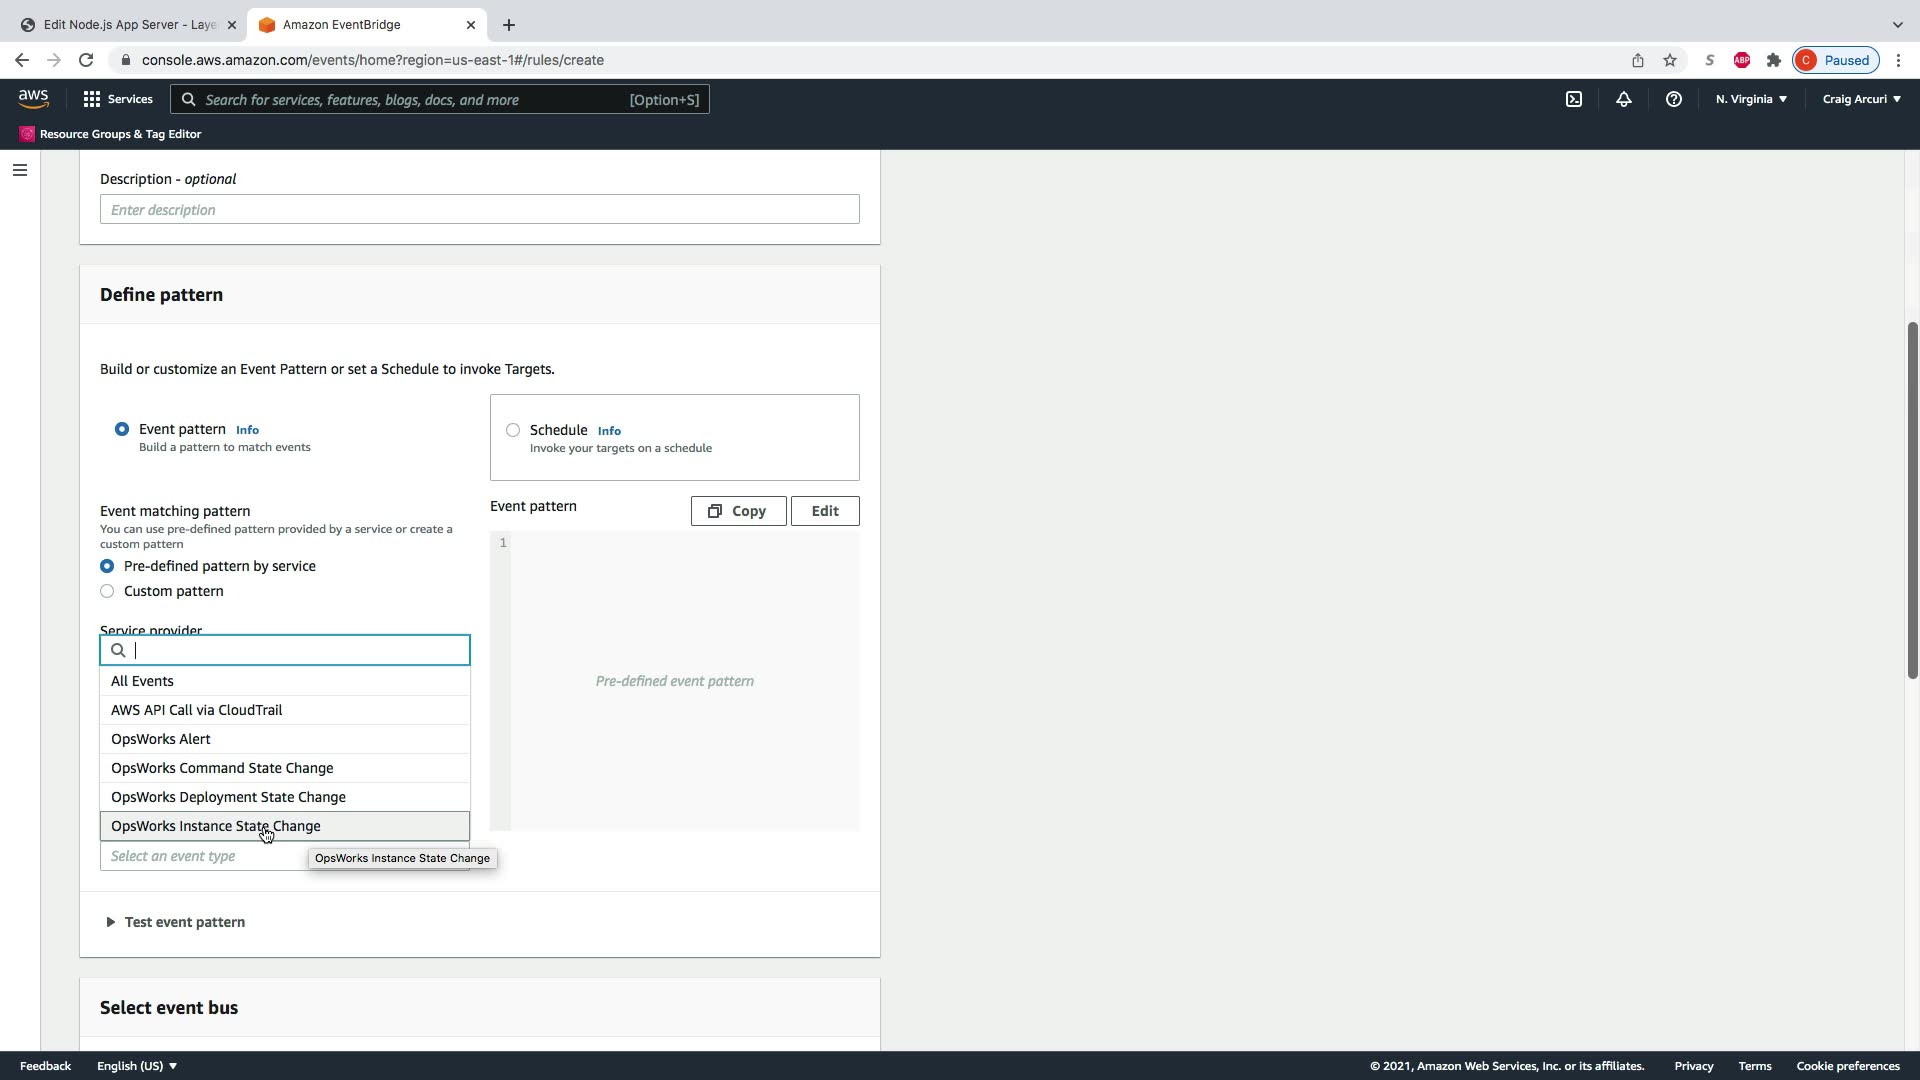Screen dimensions: 1920x1080
Task: Open Craig Arcuri account dropdown
Action: (x=1861, y=99)
